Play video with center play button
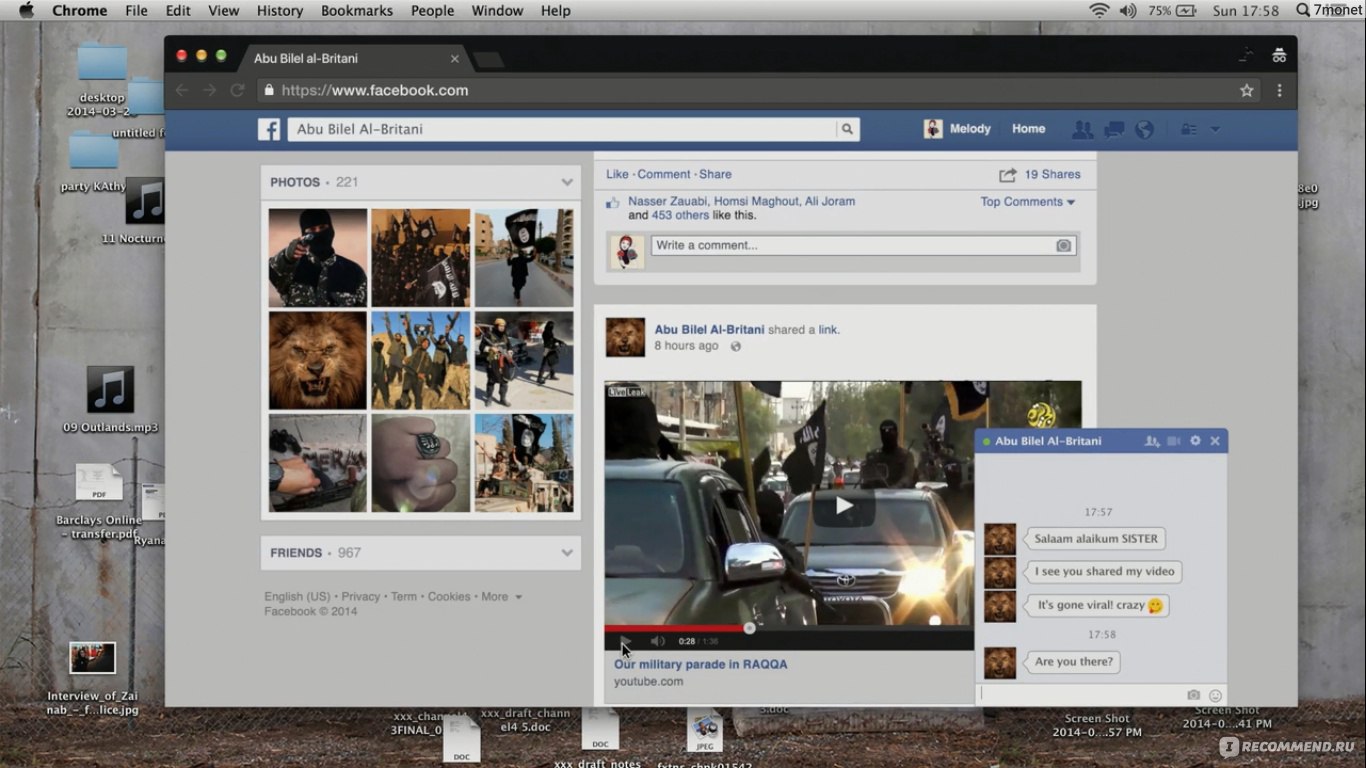The width and height of the screenshot is (1366, 768). click(x=844, y=506)
